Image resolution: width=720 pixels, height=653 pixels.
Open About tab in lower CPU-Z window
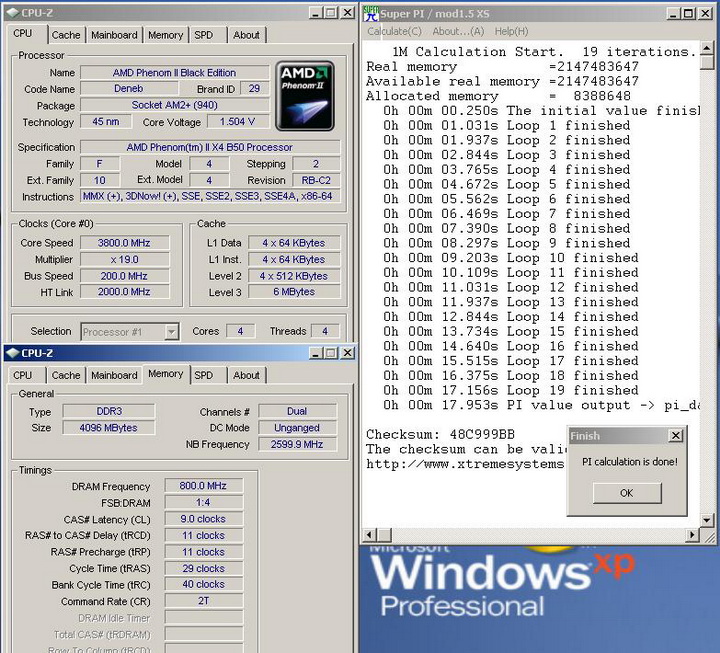pyautogui.click(x=247, y=375)
